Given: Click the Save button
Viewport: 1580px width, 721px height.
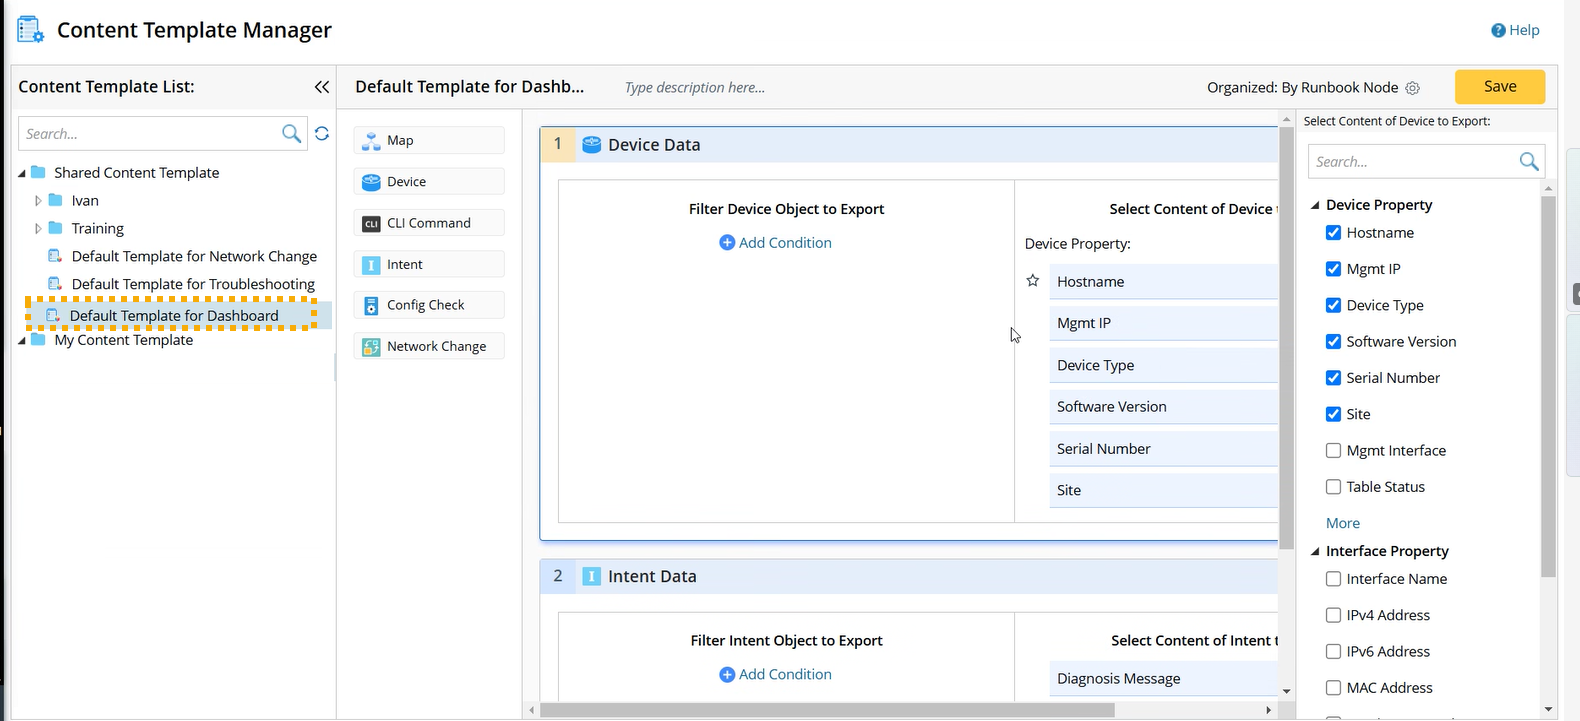Looking at the screenshot, I should (x=1499, y=87).
